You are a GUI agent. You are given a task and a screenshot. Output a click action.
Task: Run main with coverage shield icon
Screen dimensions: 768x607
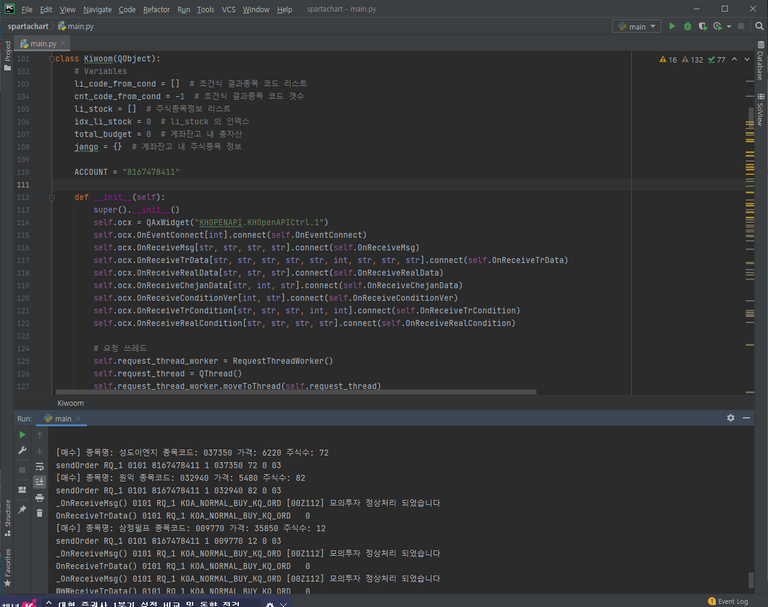[x=702, y=26]
